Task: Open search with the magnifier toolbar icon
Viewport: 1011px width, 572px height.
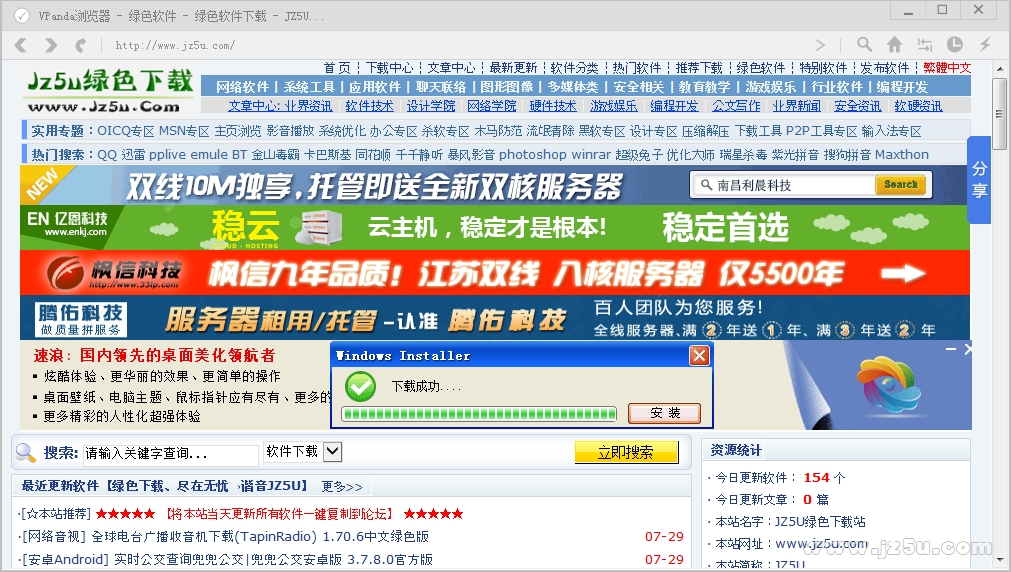Action: [864, 44]
